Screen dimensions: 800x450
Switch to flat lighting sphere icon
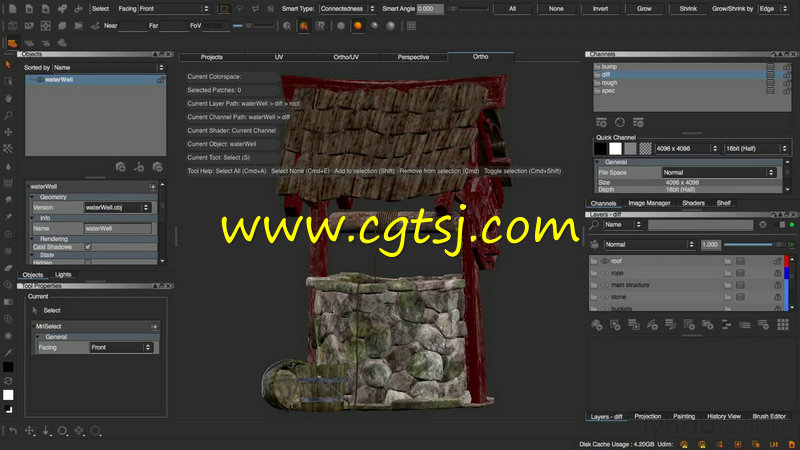tap(341, 26)
